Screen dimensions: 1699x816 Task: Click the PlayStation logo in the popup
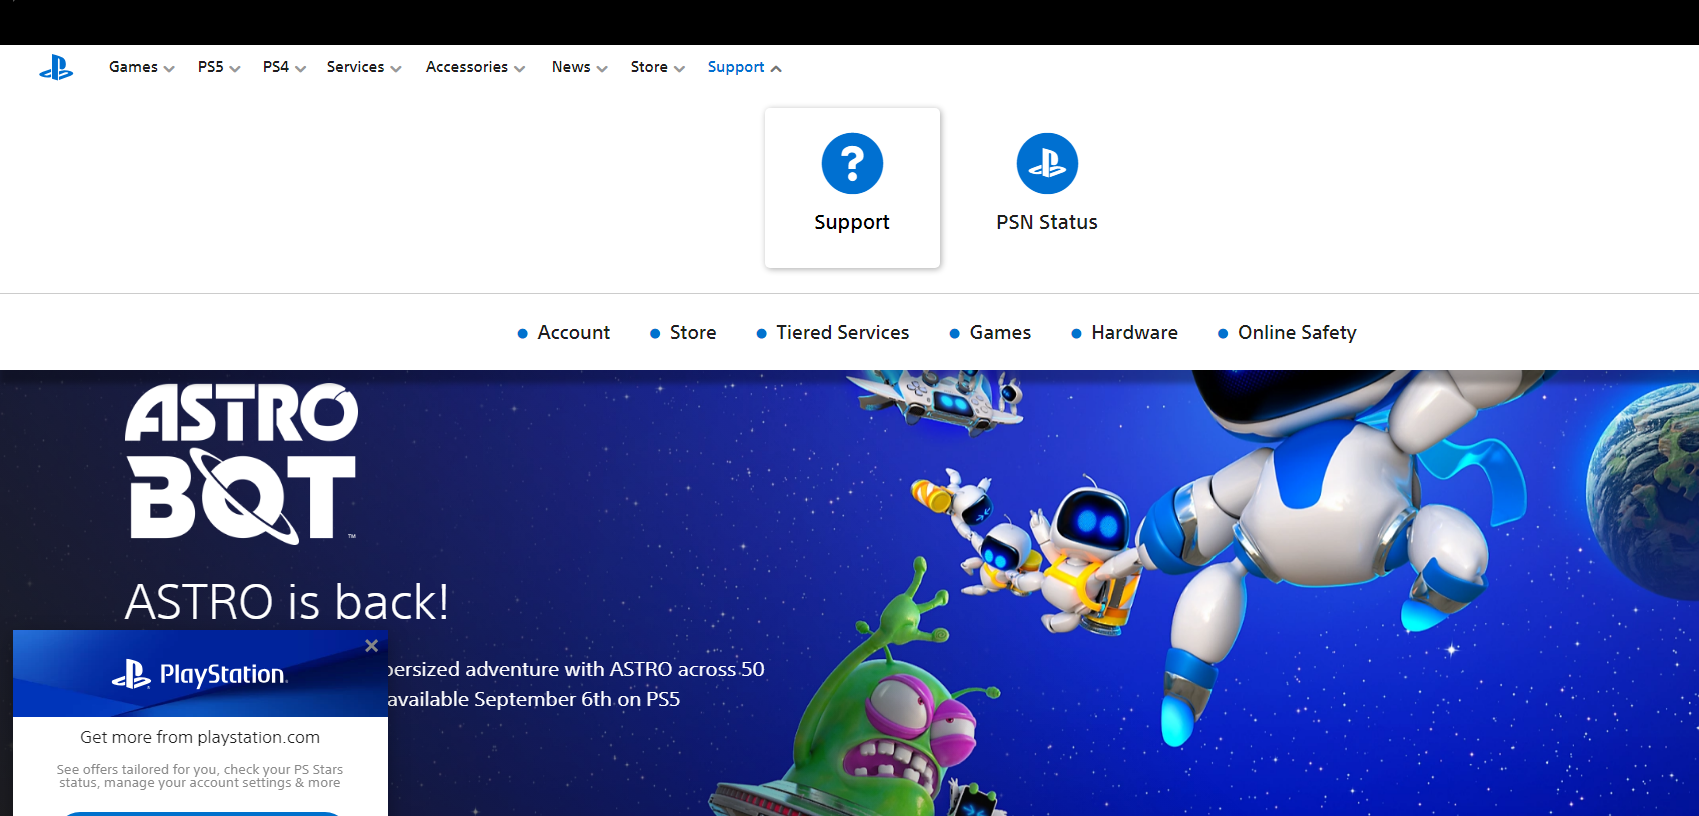200,675
